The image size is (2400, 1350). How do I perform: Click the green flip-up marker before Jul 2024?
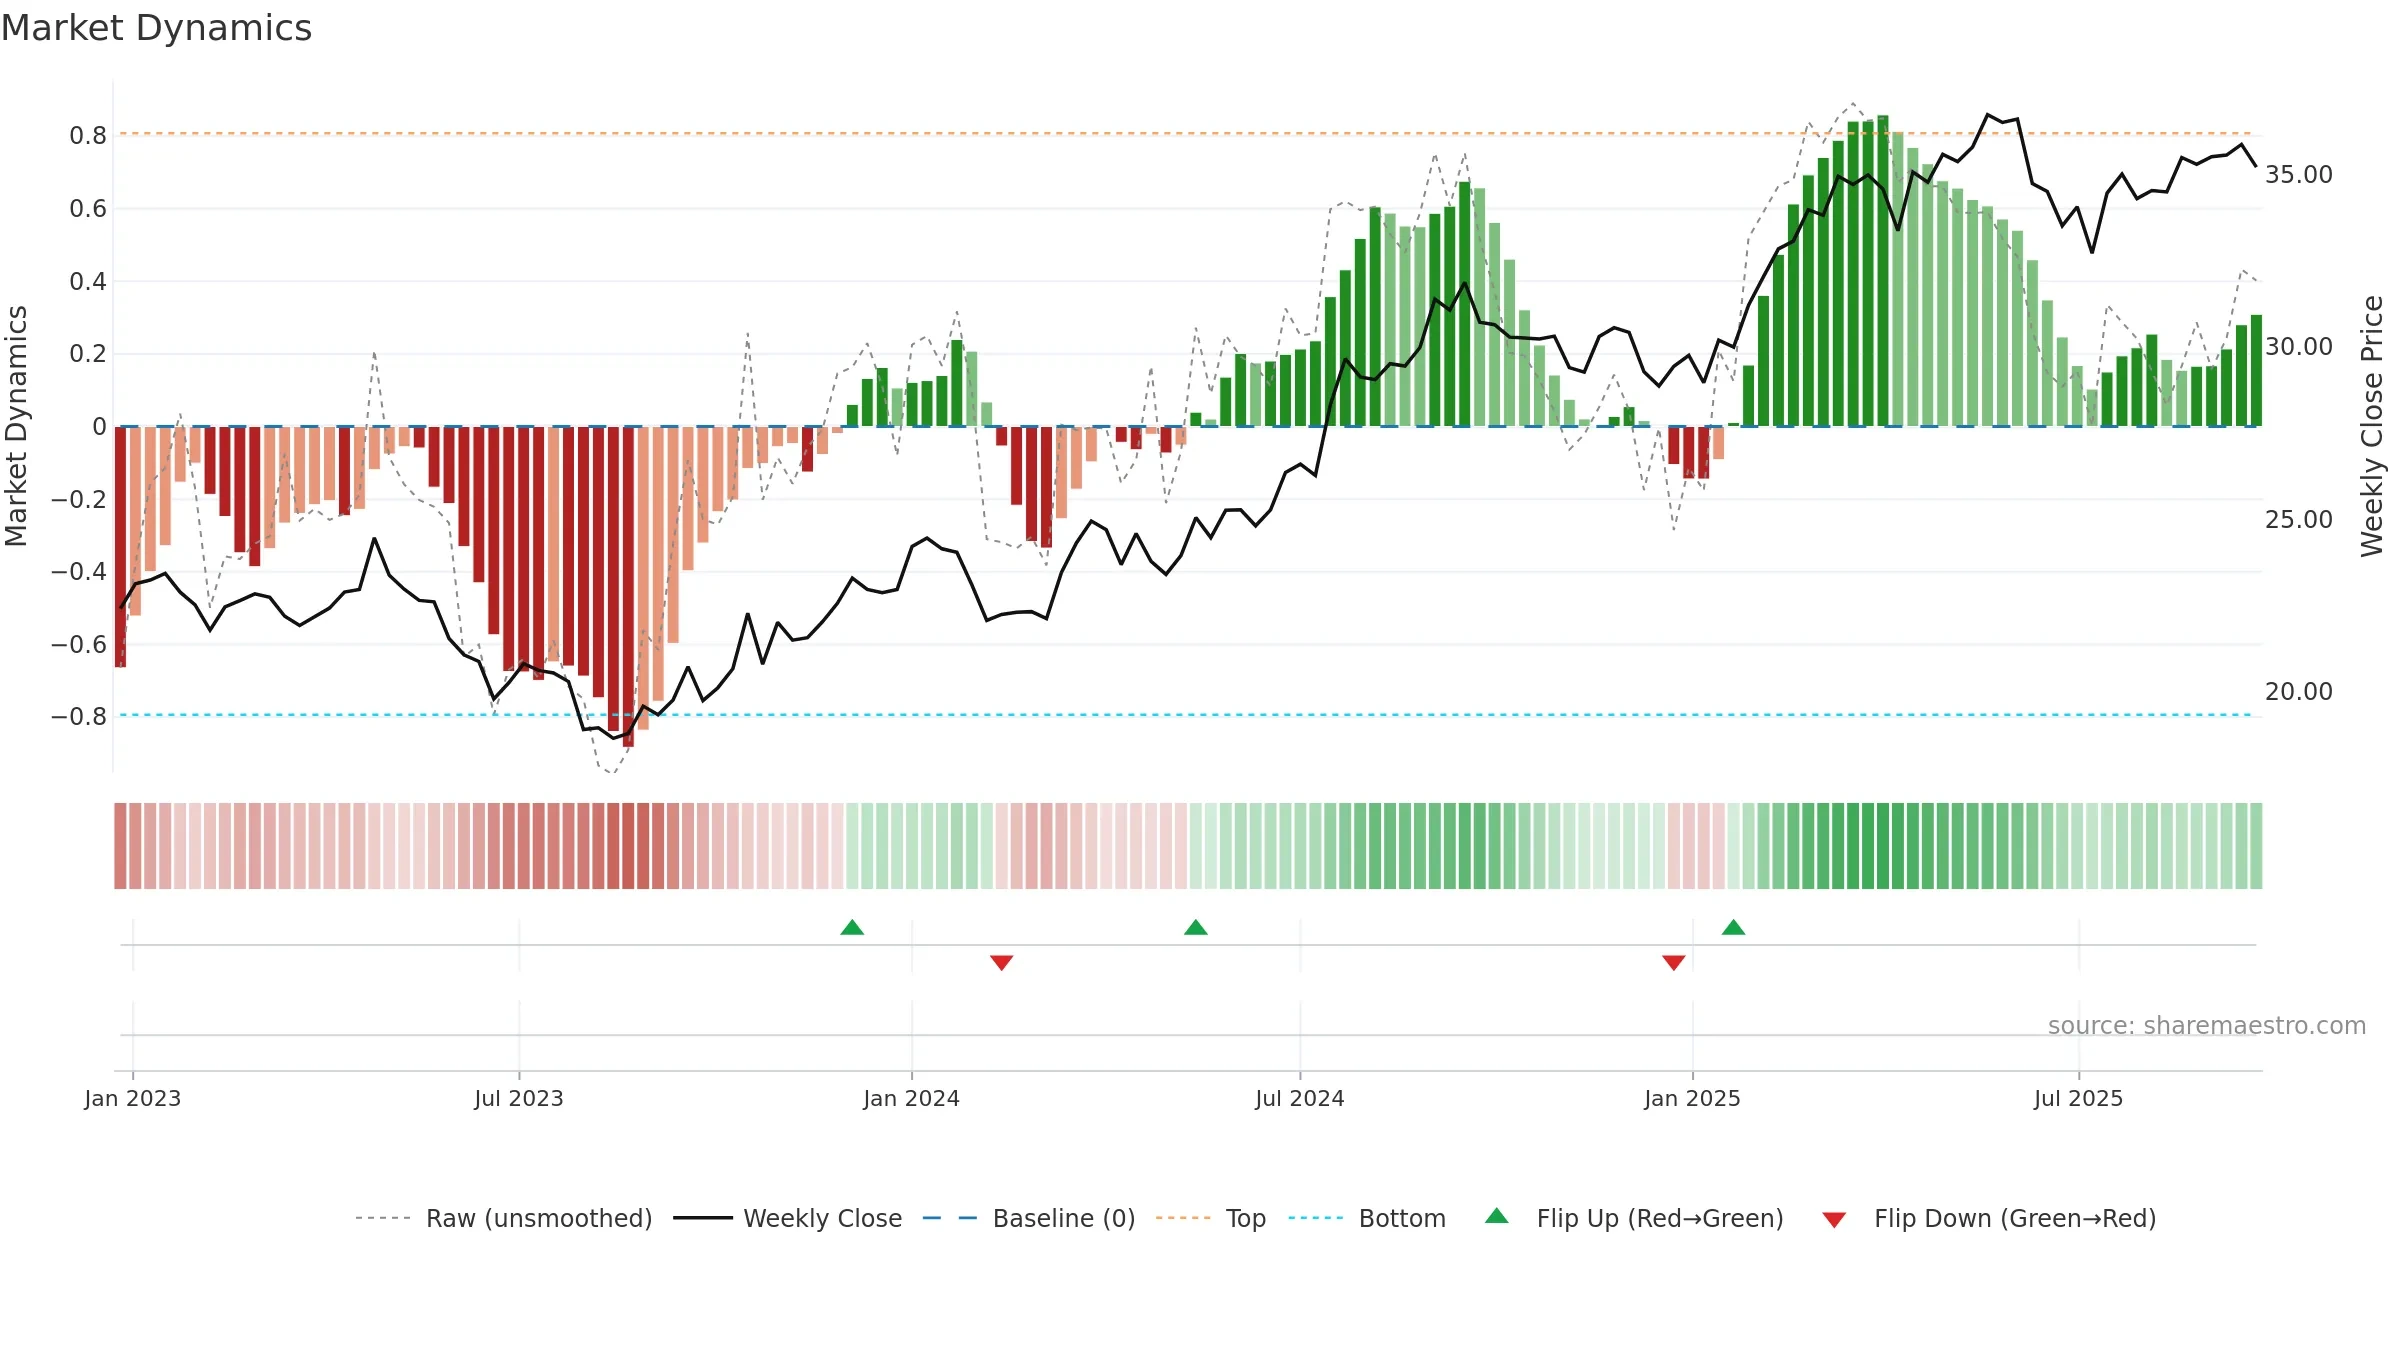click(1196, 927)
